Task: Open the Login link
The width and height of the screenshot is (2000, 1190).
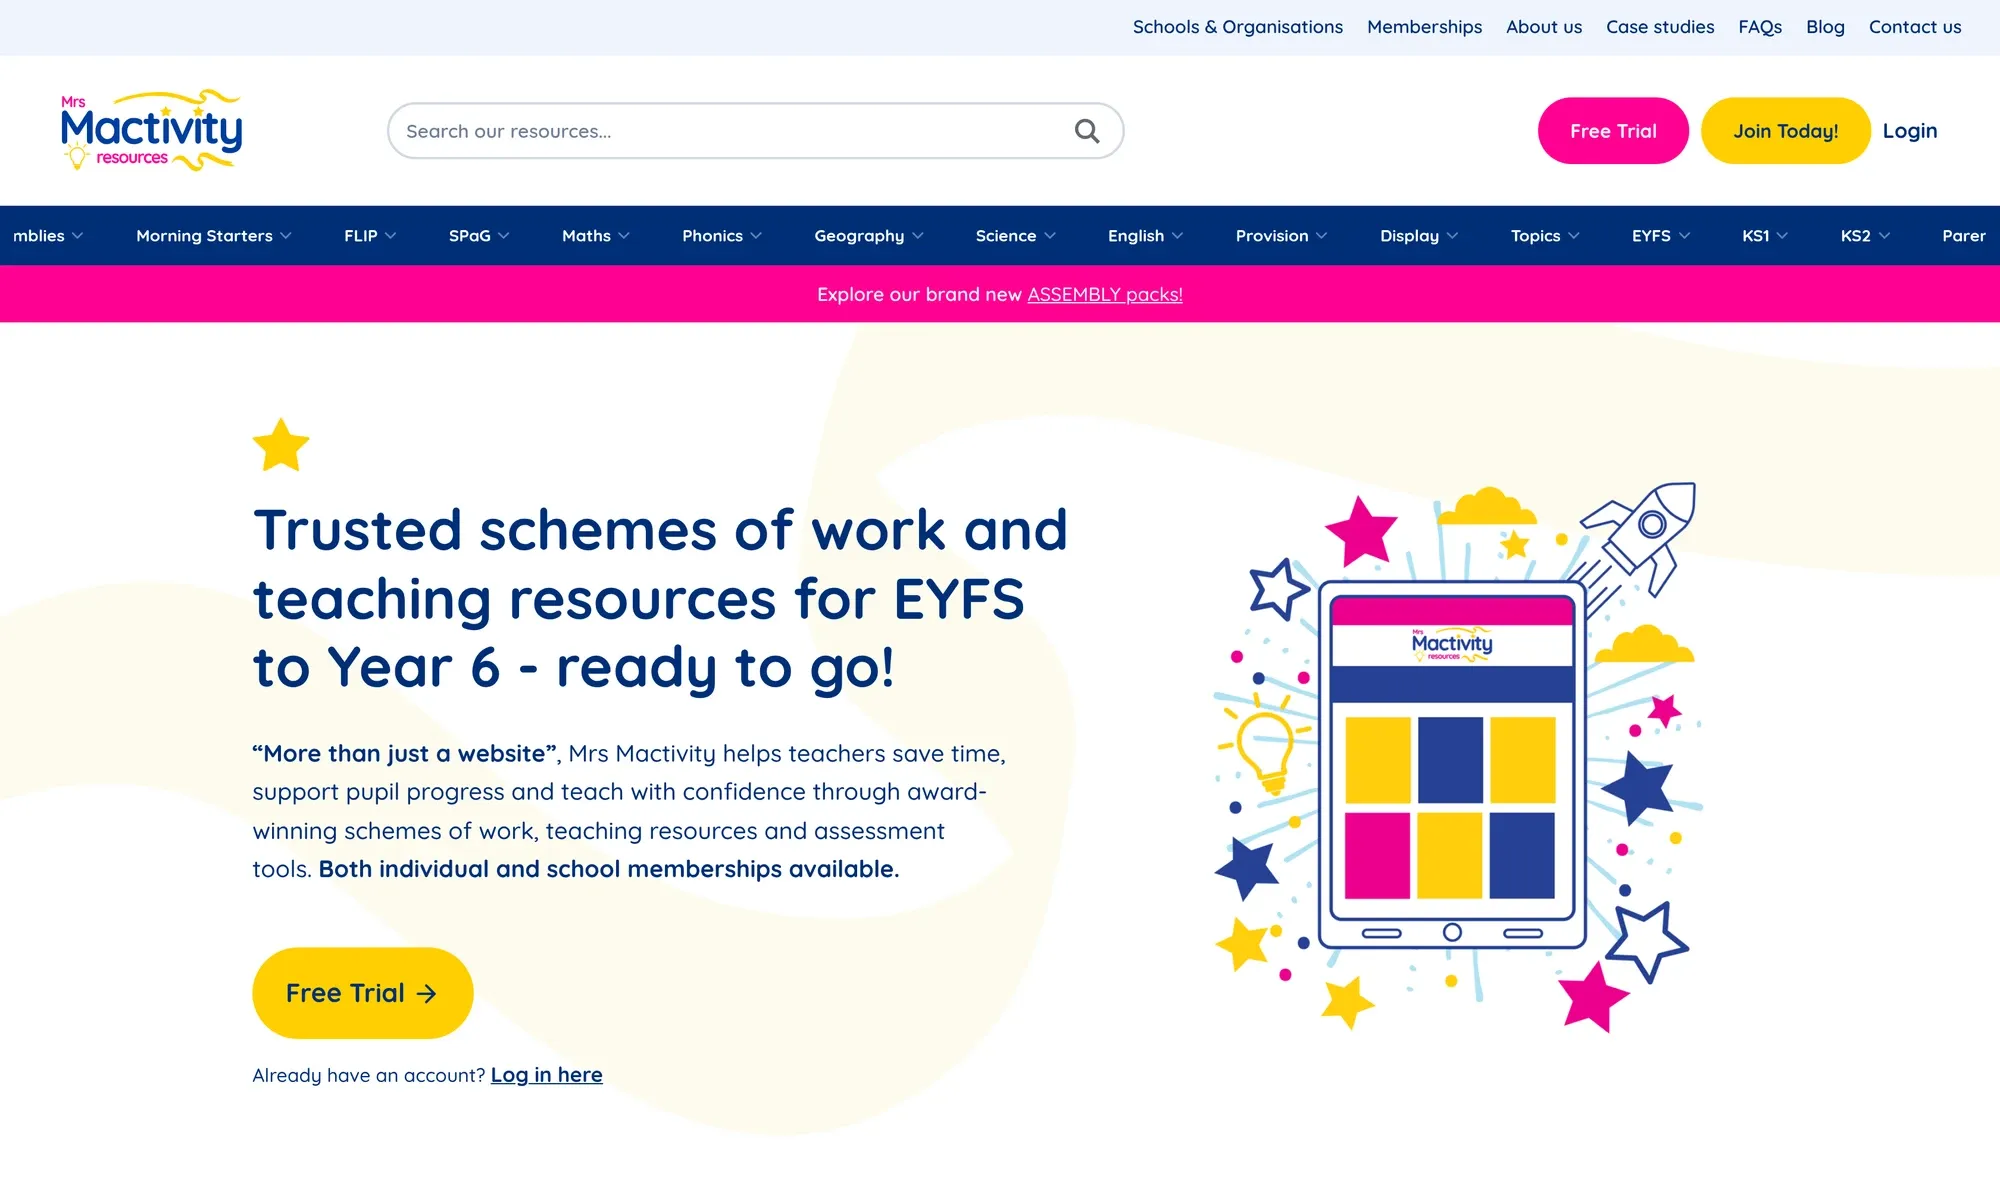Action: (x=1909, y=131)
